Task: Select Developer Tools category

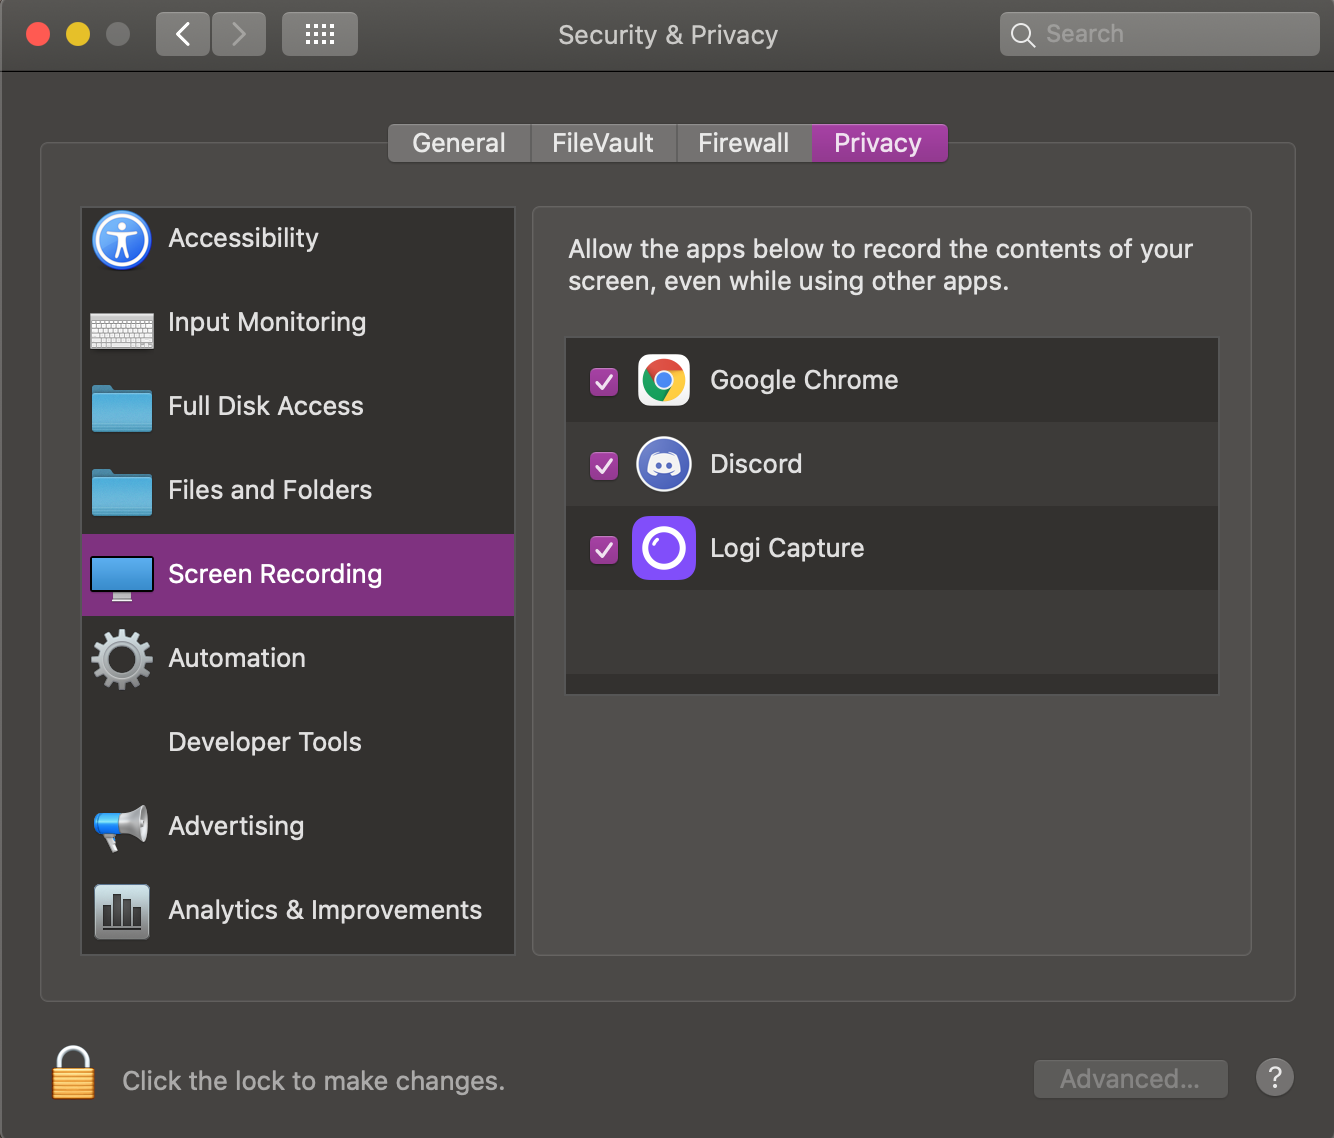Action: point(298,743)
